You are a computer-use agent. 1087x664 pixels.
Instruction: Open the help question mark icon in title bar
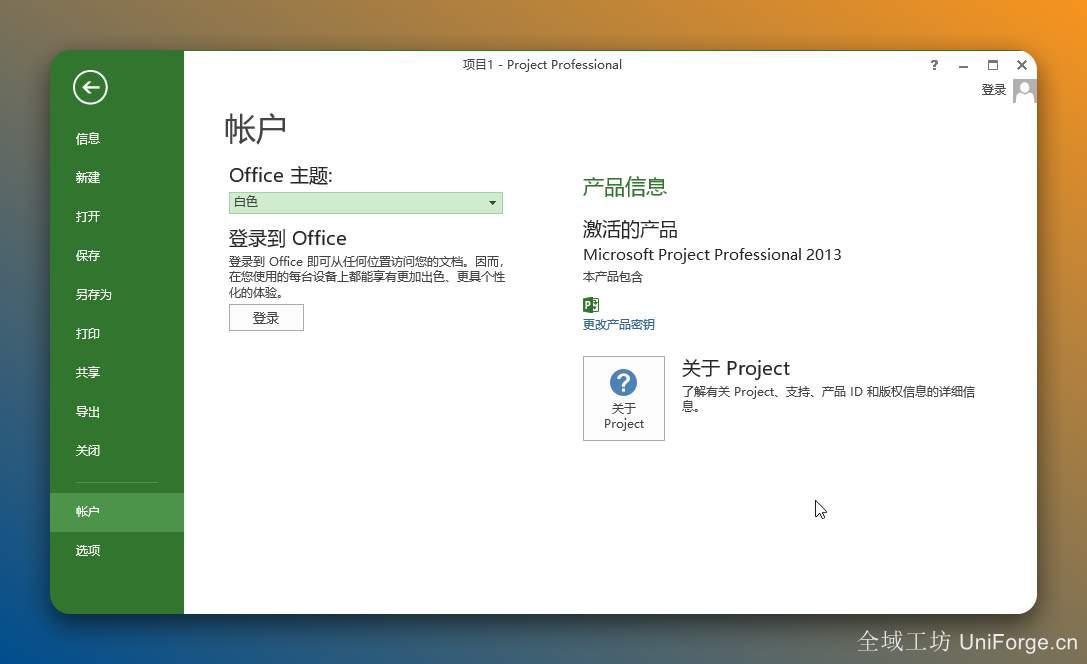[x=934, y=65]
